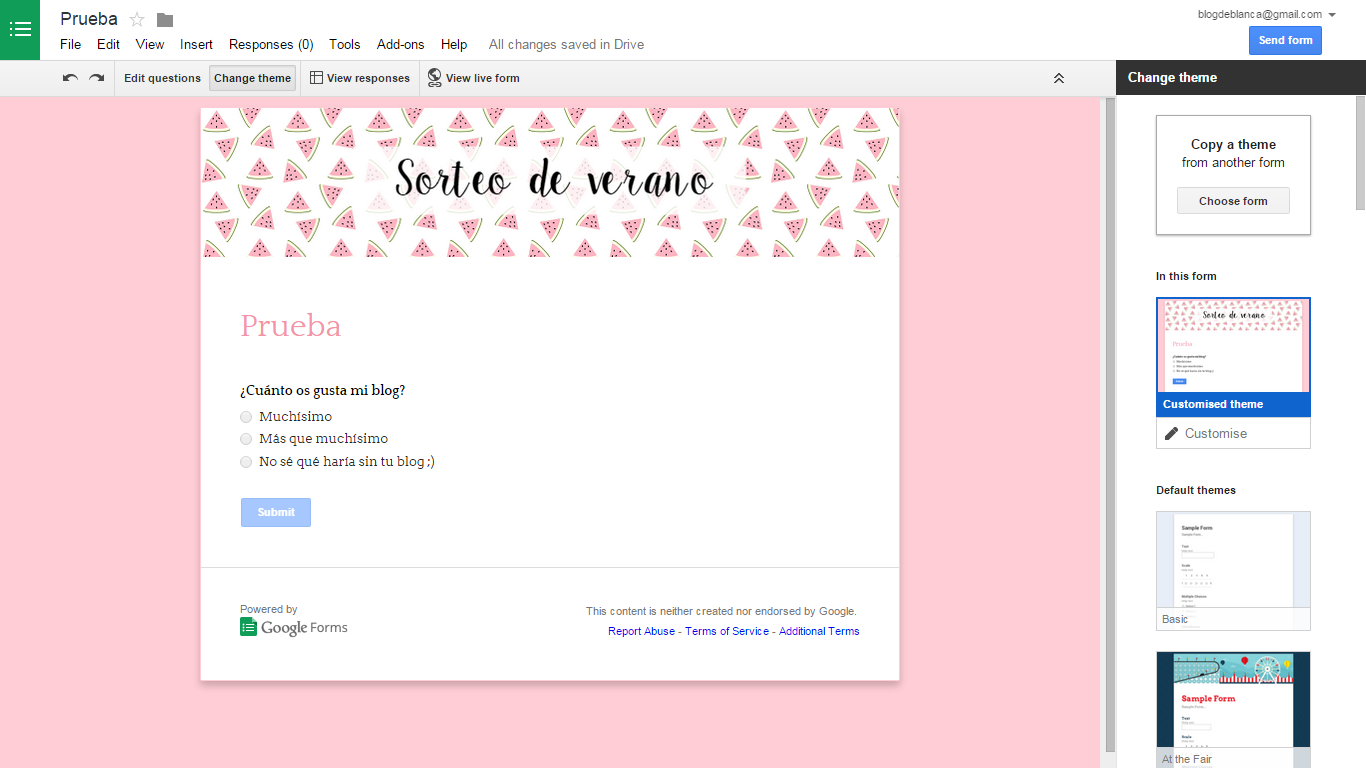Viewport: 1366px width, 768px height.
Task: Open the Add-ons menu
Action: point(400,44)
